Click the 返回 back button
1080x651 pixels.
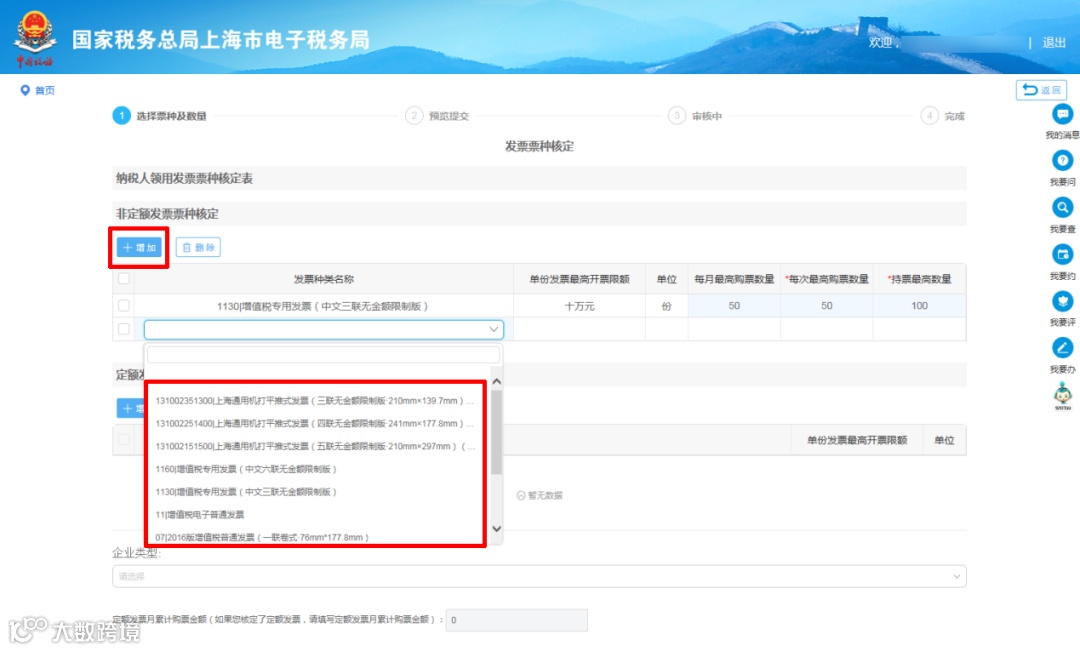[x=1041, y=90]
